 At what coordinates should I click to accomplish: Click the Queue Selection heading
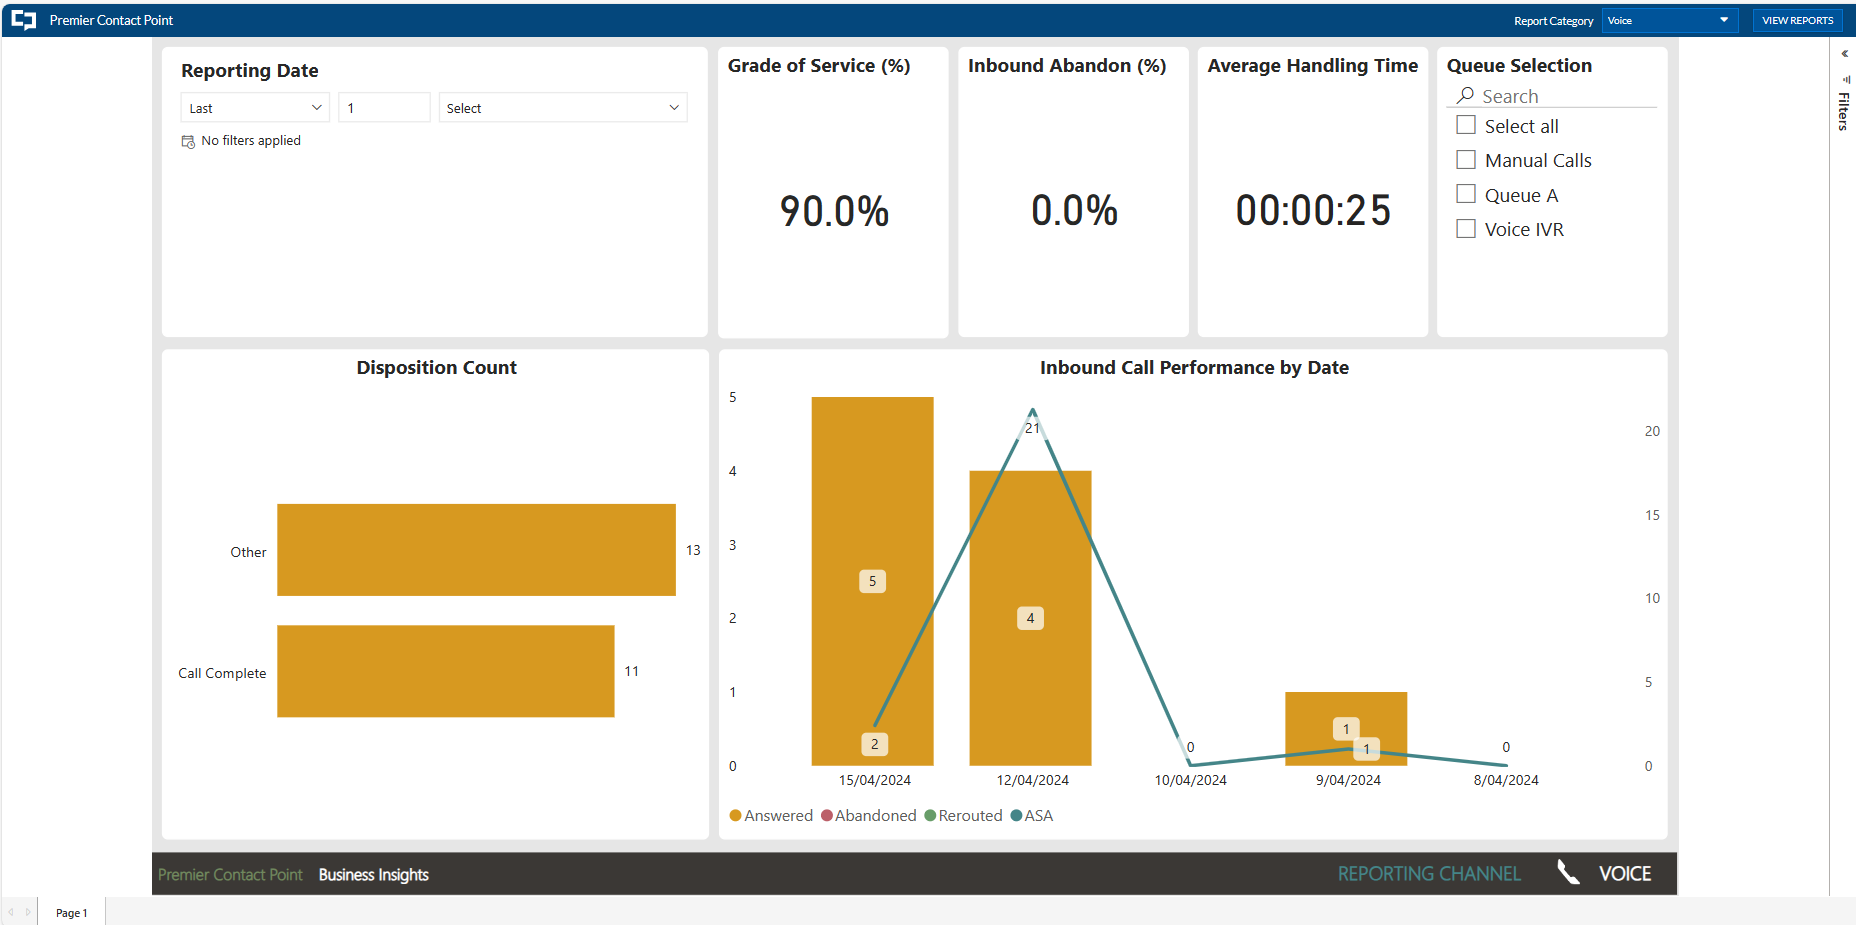tap(1519, 65)
